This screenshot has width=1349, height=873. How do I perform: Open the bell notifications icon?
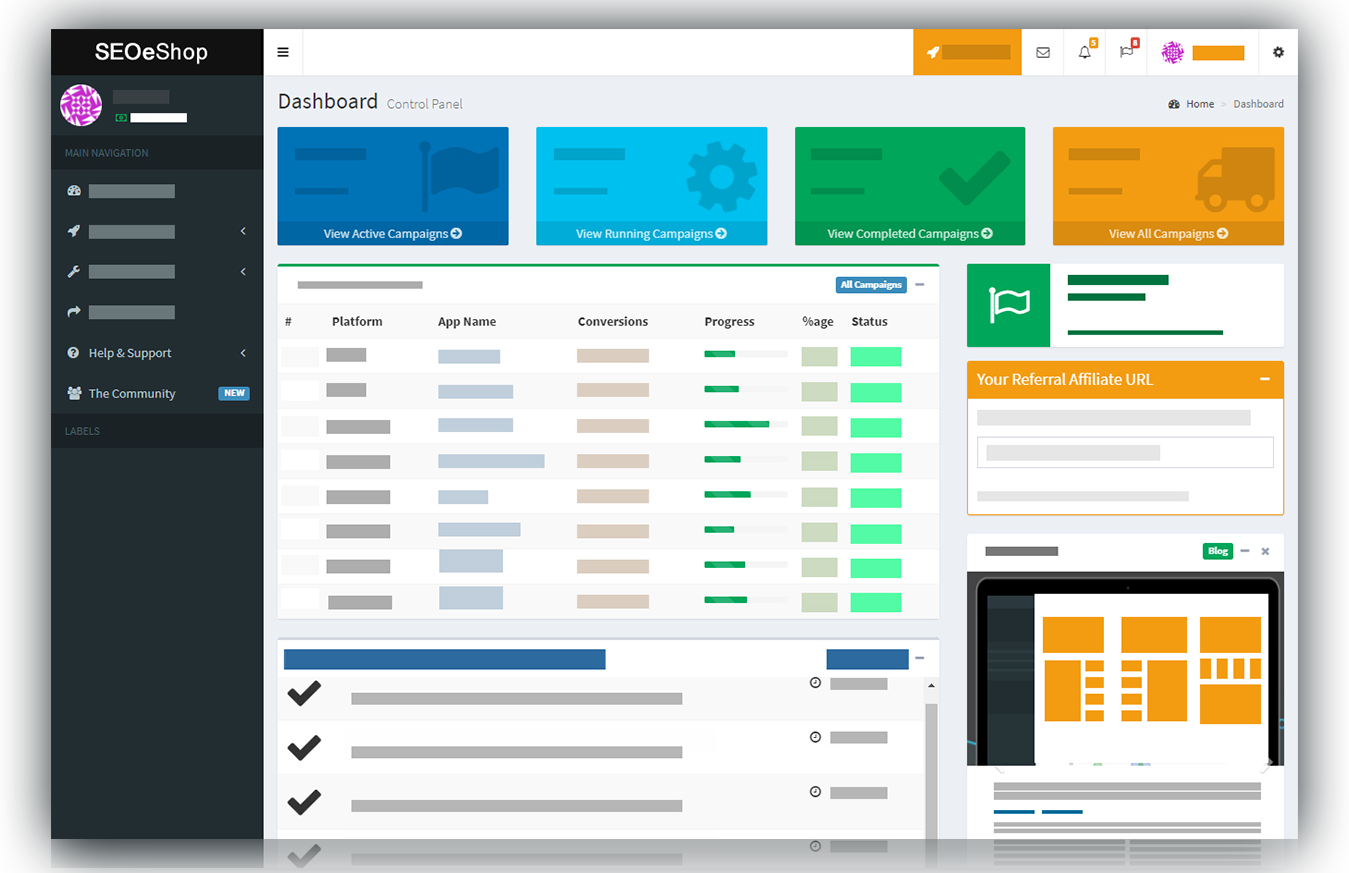[x=1085, y=52]
